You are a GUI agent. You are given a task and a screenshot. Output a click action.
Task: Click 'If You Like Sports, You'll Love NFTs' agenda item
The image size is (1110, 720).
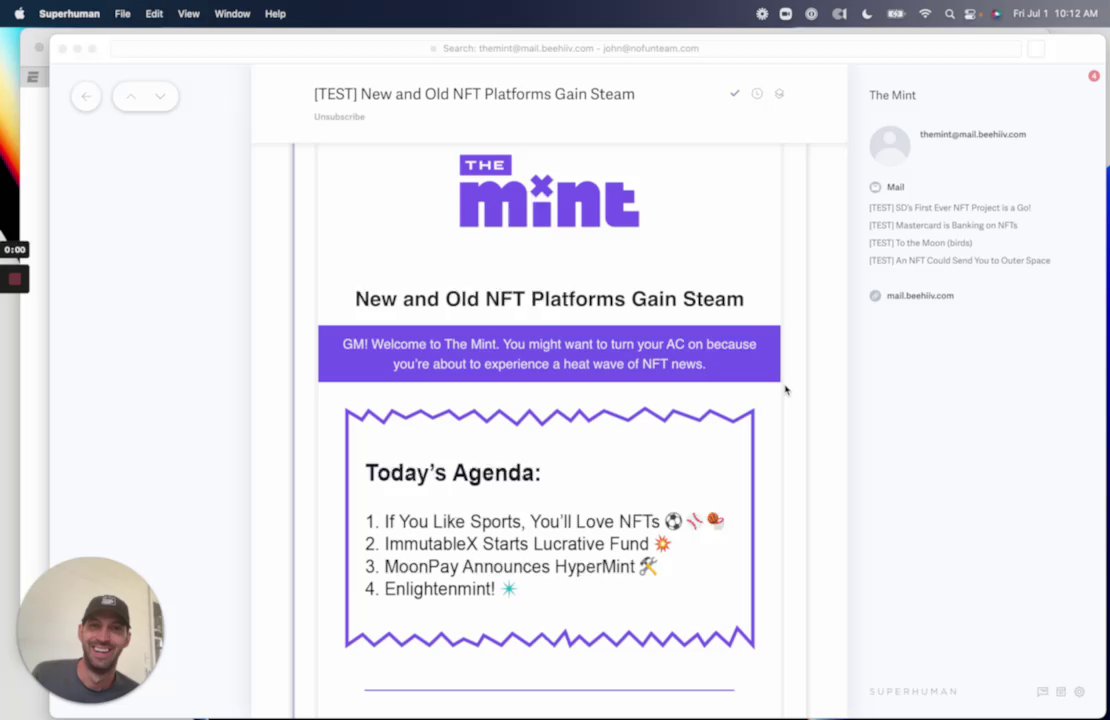pos(544,522)
